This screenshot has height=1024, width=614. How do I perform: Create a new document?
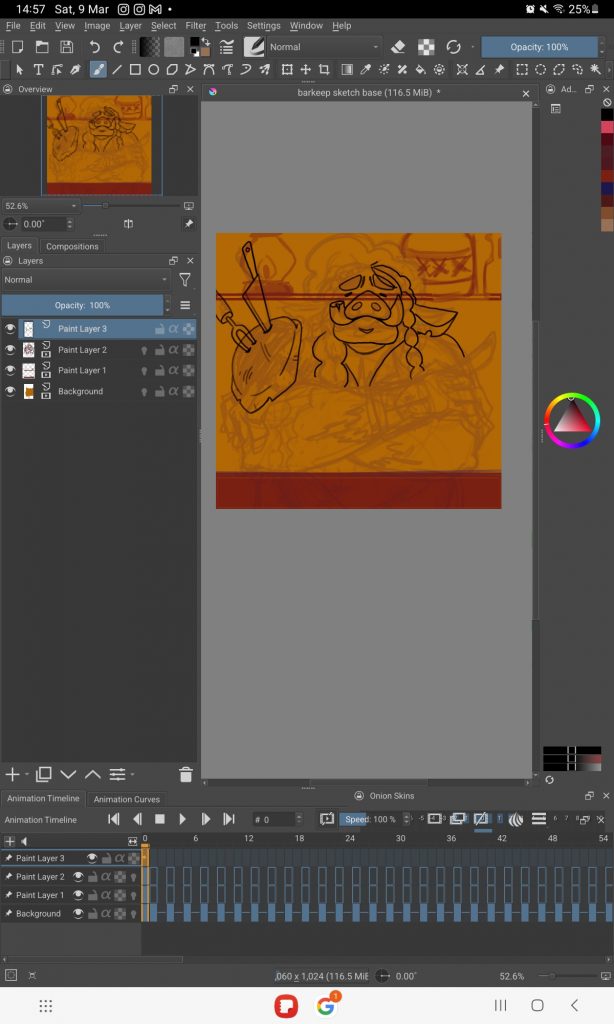tap(18, 46)
